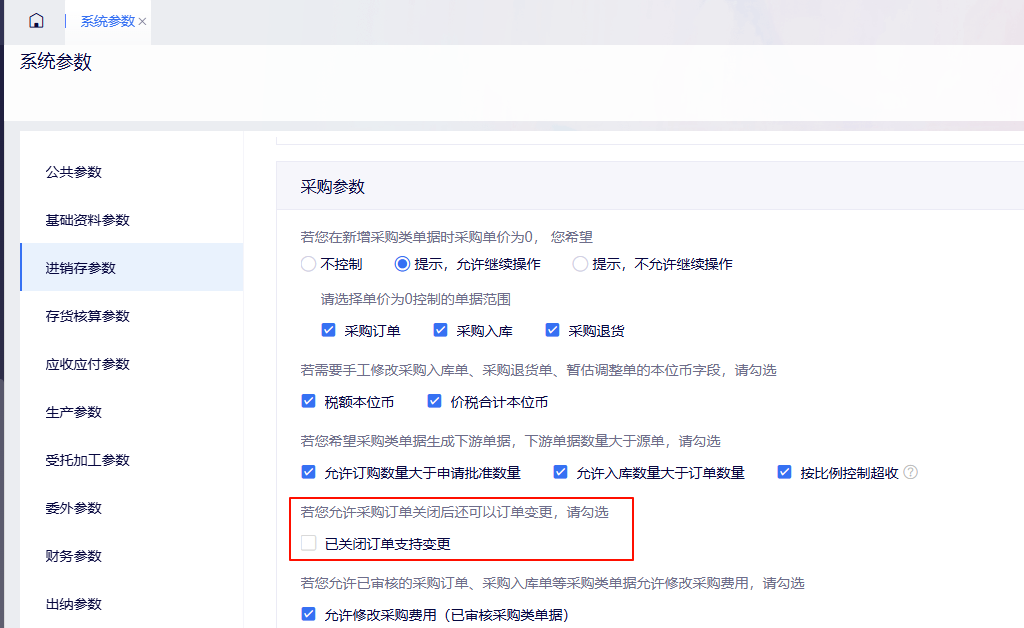
Task: Toggle the 按比例控制超收 checkbox
Action: [784, 472]
